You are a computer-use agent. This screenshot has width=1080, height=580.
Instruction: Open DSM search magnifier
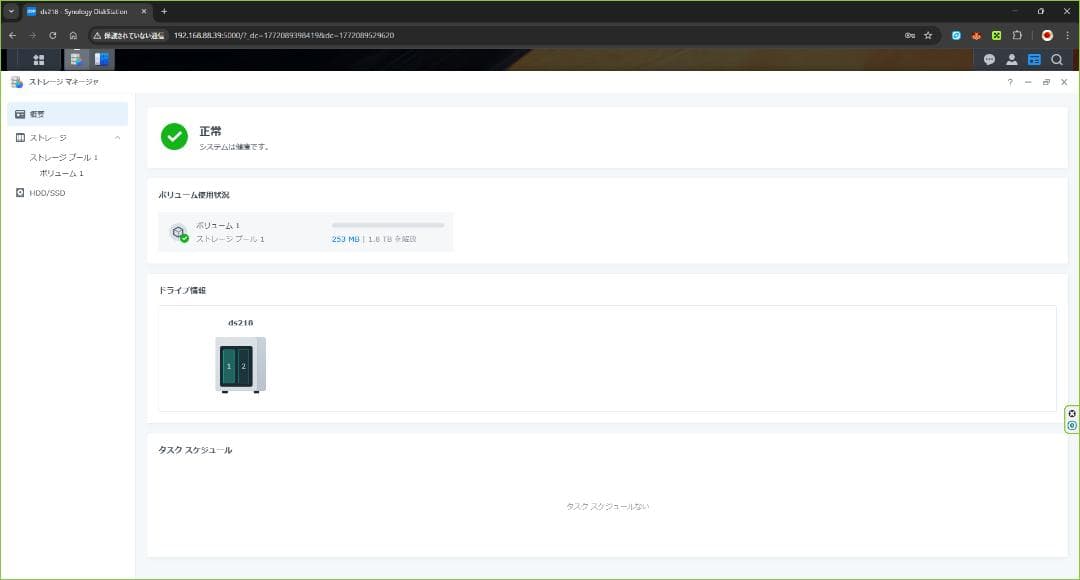tap(1057, 60)
